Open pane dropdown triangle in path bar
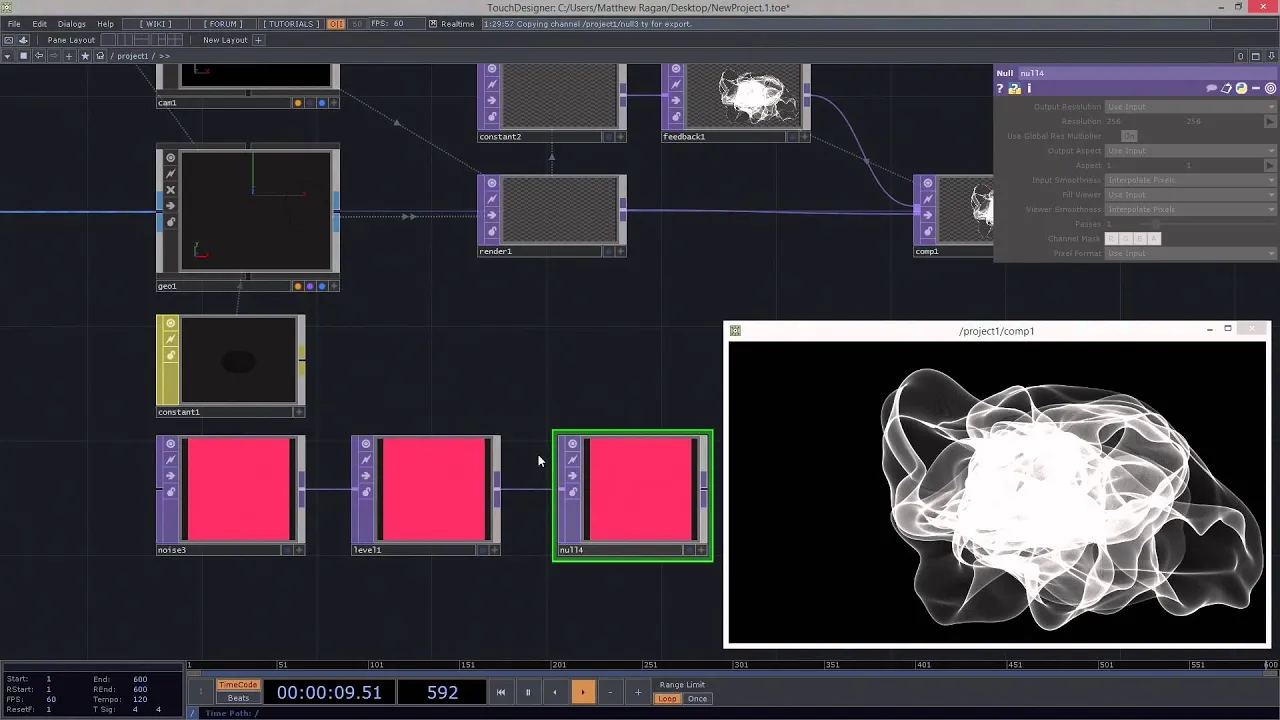 point(8,56)
